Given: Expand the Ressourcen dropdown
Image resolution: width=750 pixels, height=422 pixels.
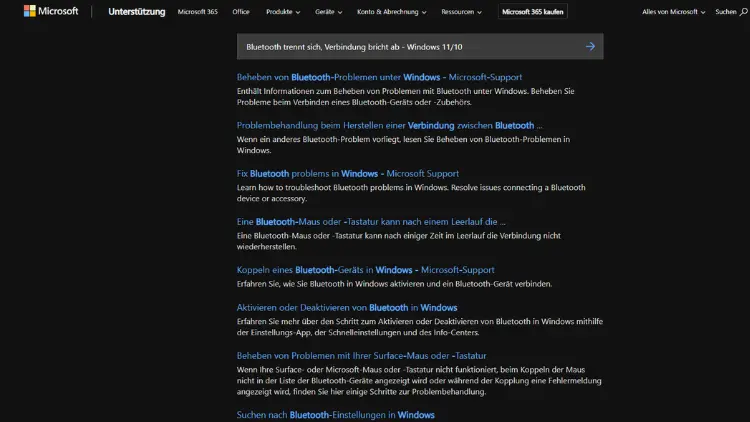Looking at the screenshot, I should (x=462, y=11).
